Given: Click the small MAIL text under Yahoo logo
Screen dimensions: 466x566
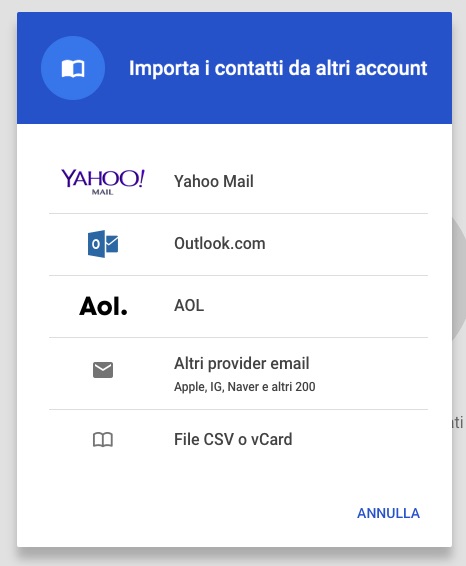Looking at the screenshot, I should (x=103, y=192).
